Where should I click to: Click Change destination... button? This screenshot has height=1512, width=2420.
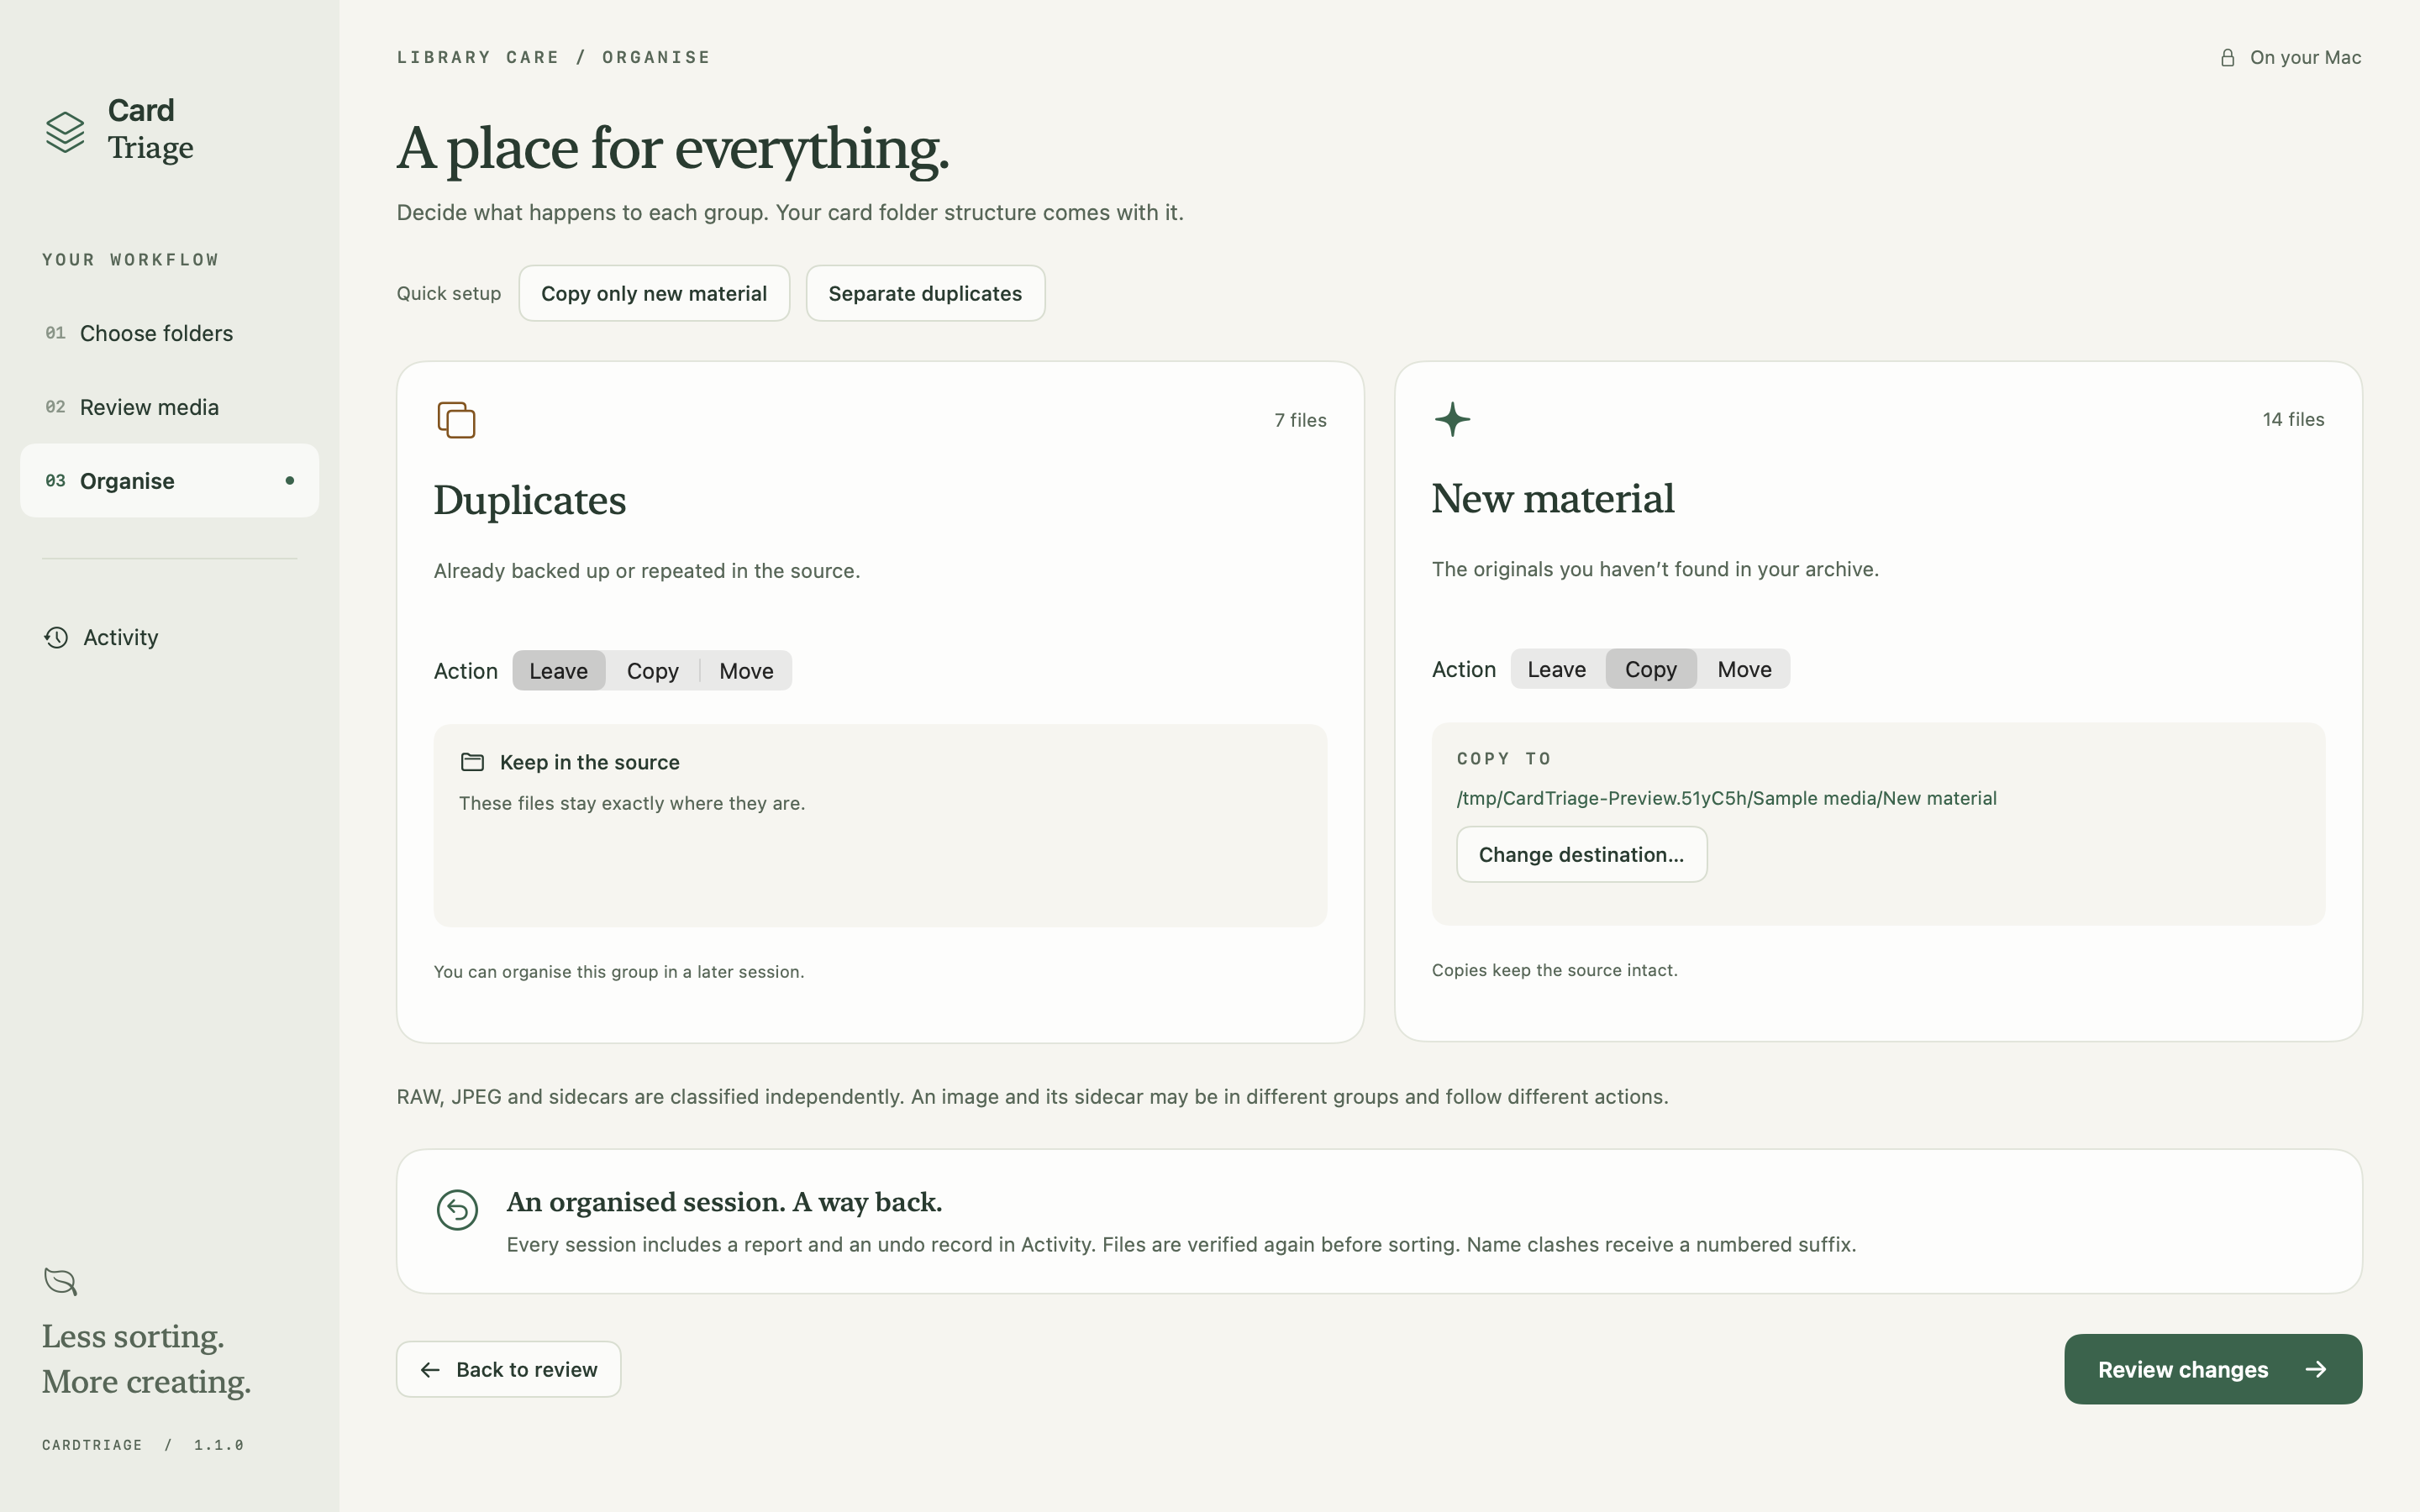pos(1581,854)
